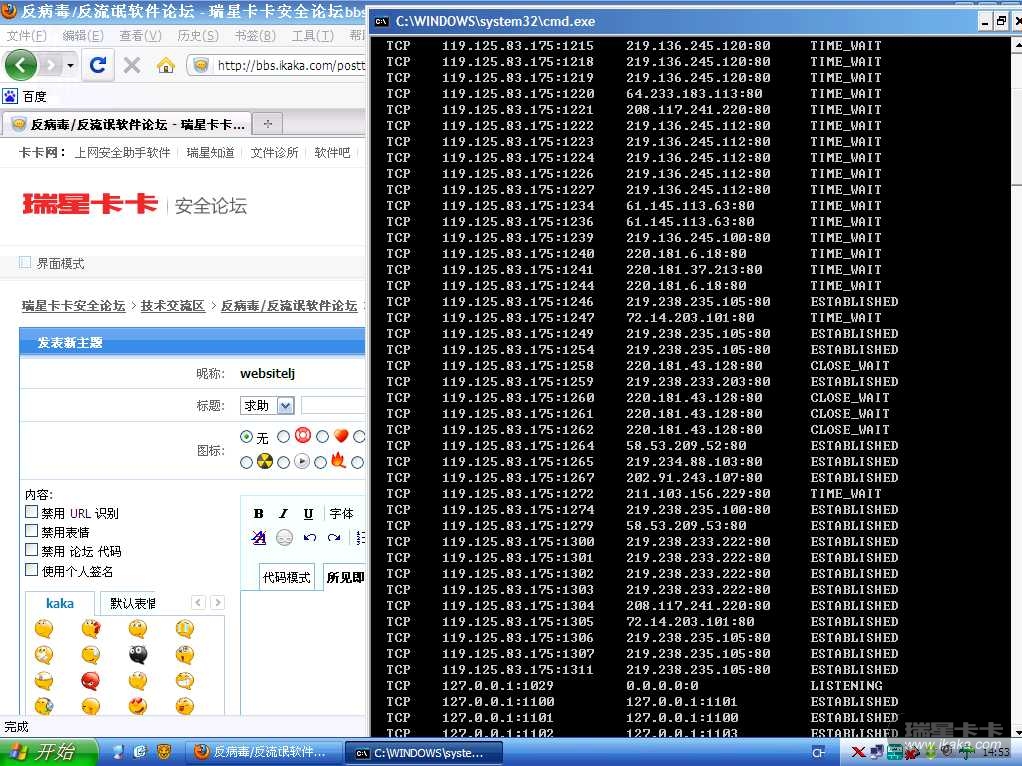Switch to 代码模式 editor tab
1022x766 pixels.
(287, 577)
